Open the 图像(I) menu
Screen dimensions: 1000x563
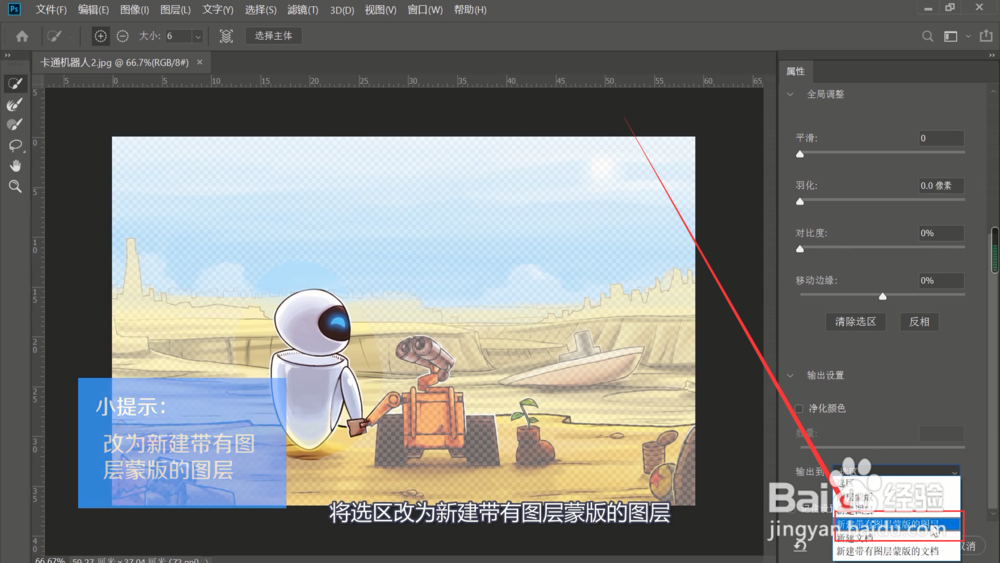135,10
